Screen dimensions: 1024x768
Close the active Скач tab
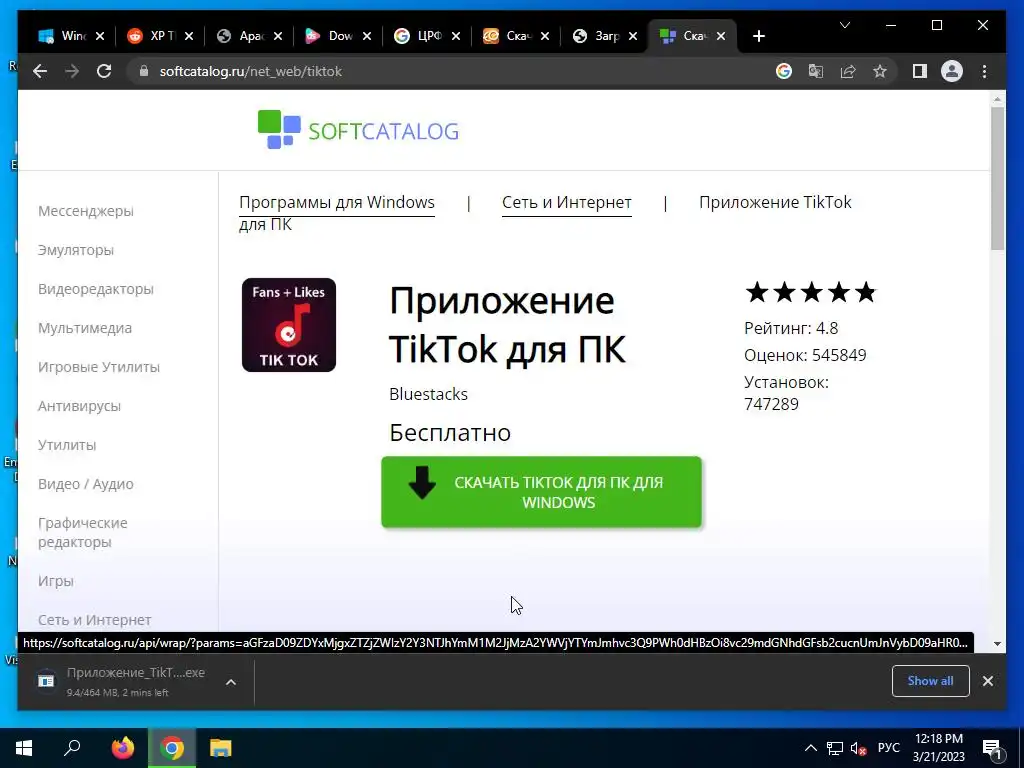tap(720, 36)
